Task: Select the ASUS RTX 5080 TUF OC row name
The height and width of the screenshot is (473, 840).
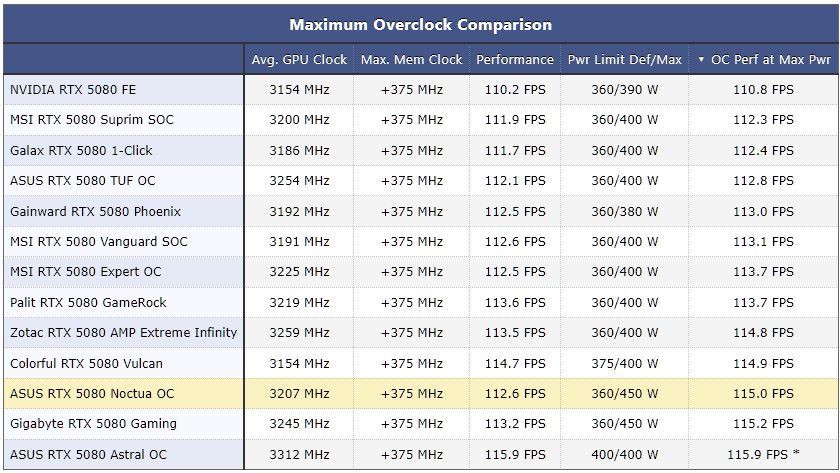Action: coord(82,181)
